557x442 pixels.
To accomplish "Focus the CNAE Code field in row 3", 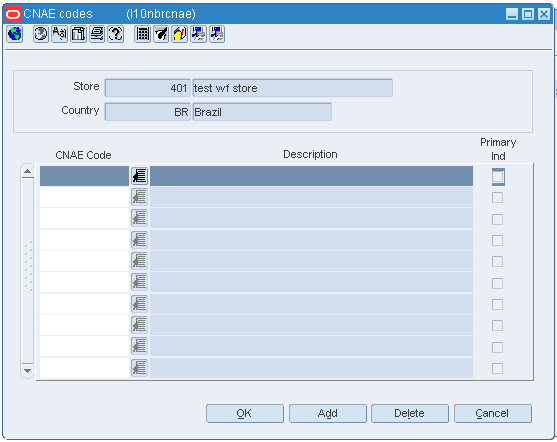I will coord(84,218).
